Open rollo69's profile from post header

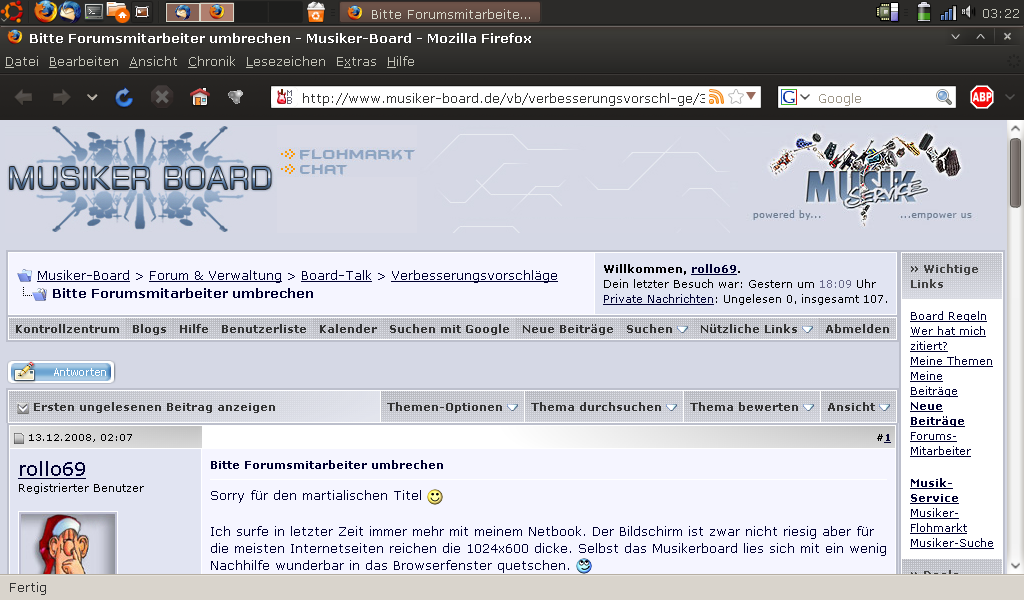pos(52,469)
